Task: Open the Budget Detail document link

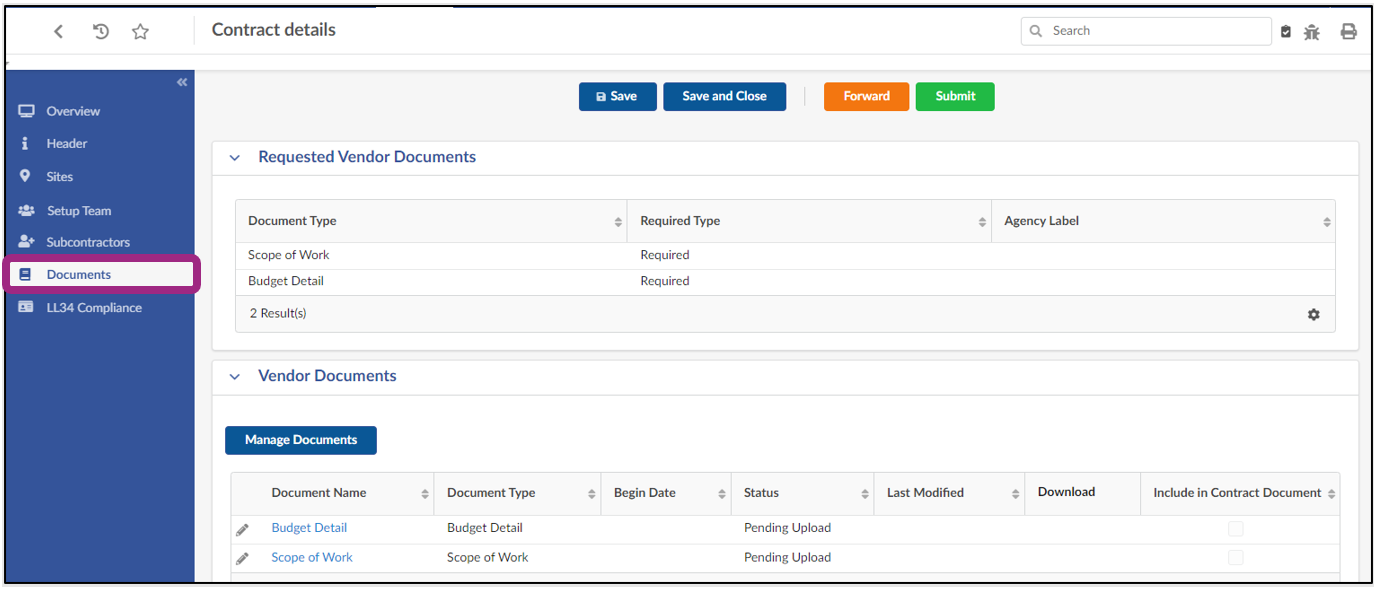Action: (x=309, y=528)
